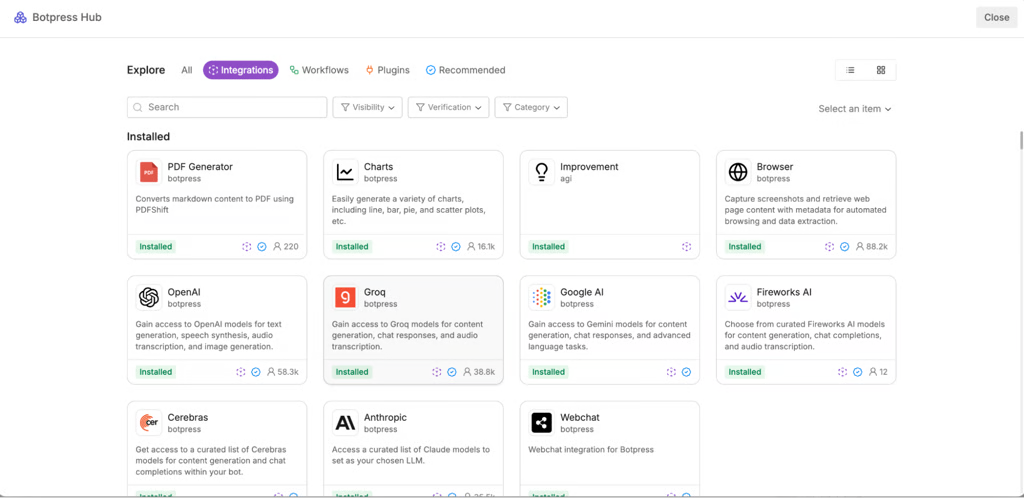
Task: Click Installed badge on Improvement card
Action: point(549,247)
